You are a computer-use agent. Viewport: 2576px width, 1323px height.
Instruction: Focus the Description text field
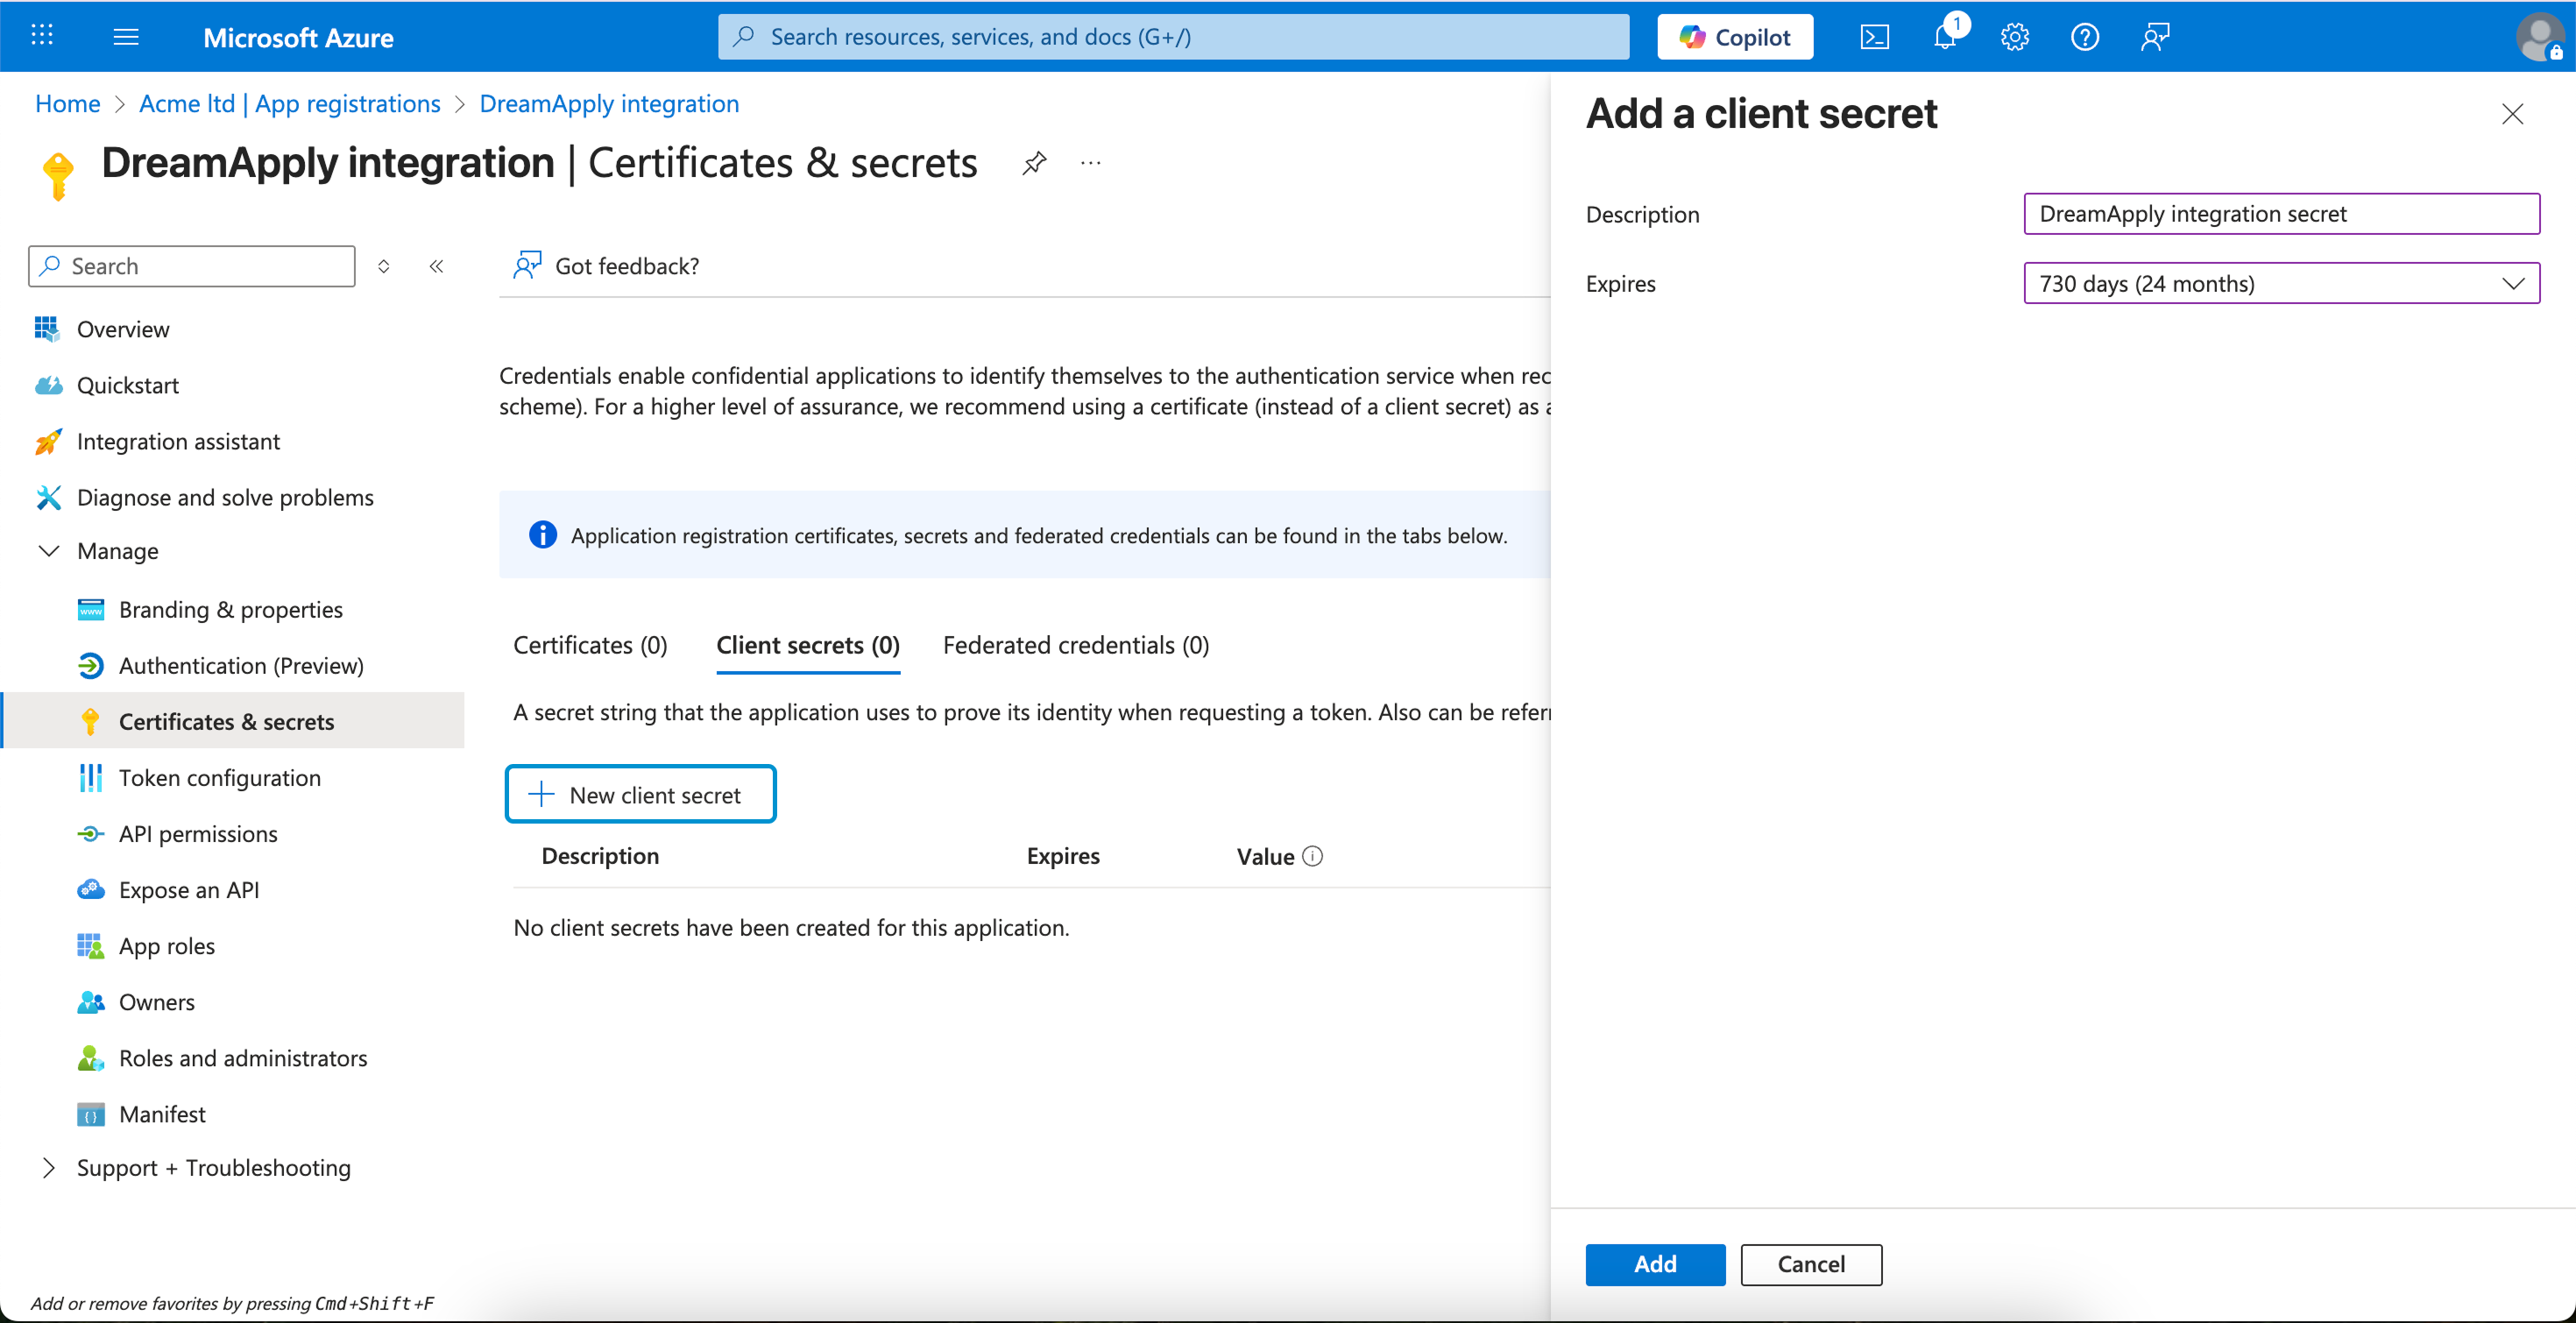coord(2281,214)
